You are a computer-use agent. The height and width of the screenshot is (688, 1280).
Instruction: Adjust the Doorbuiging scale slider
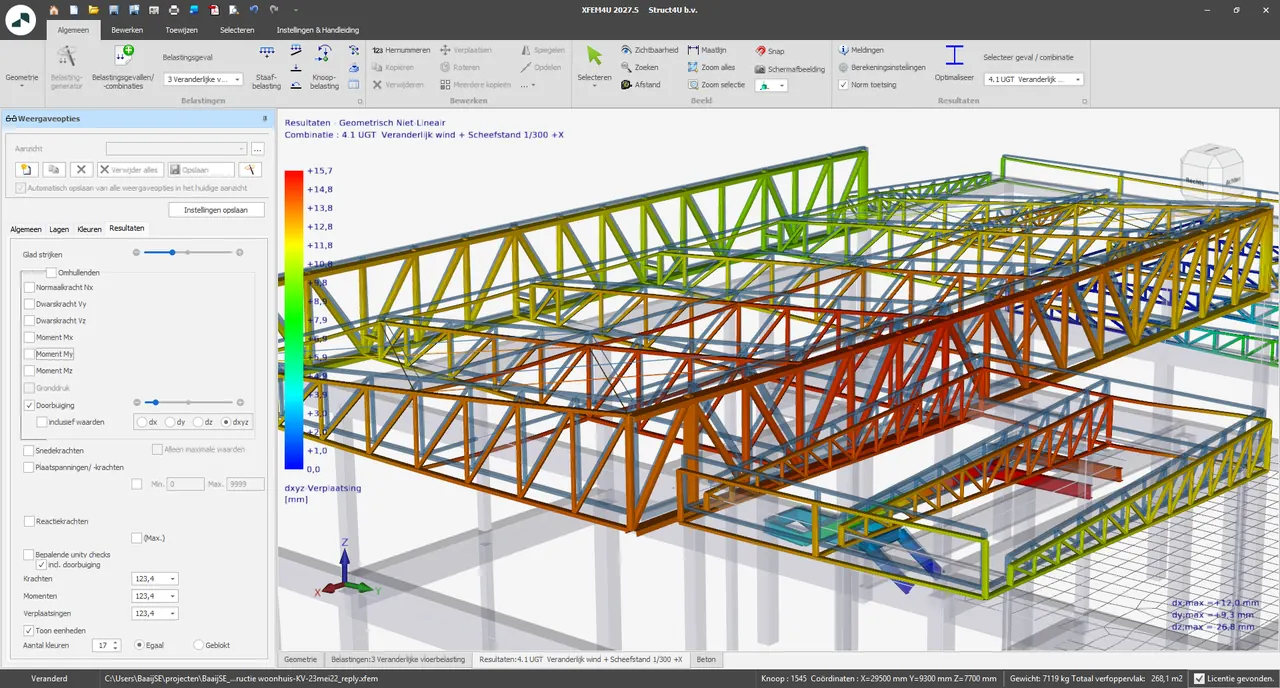pyautogui.click(x=155, y=403)
